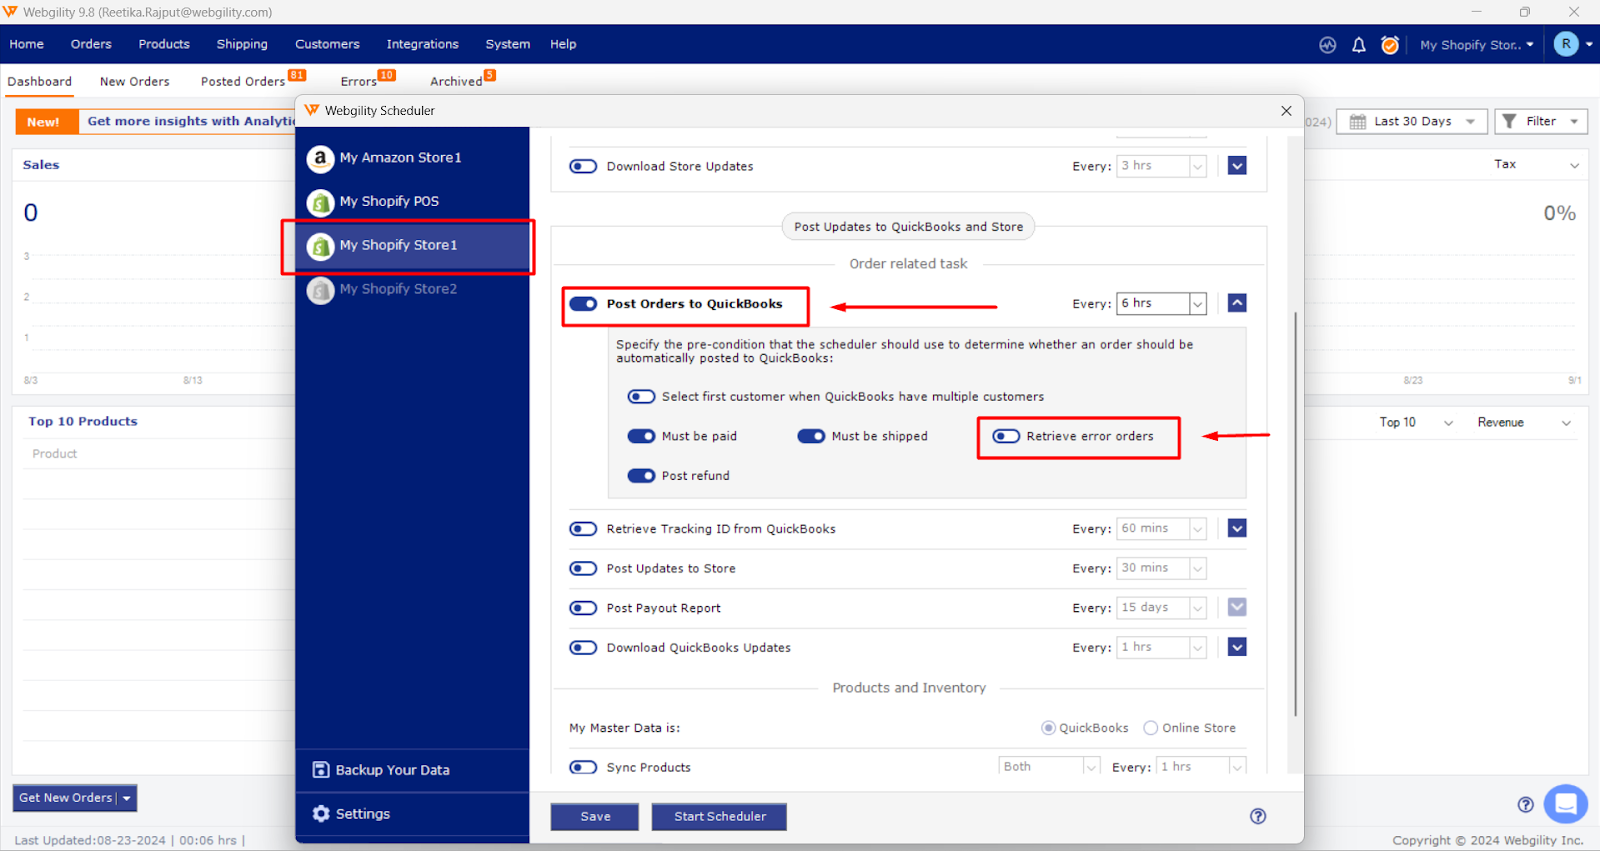
Task: Toggle Must be shipped switch
Action: [811, 436]
